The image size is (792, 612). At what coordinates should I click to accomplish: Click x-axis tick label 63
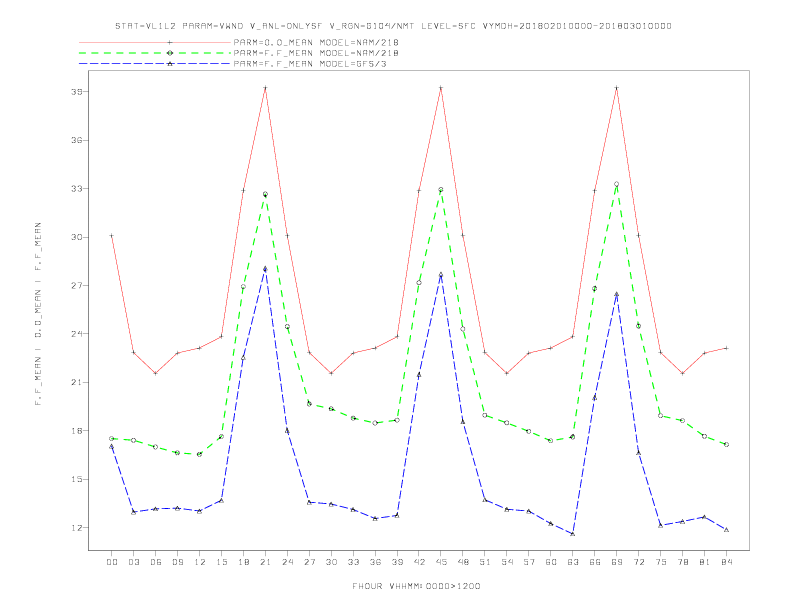(x=573, y=562)
